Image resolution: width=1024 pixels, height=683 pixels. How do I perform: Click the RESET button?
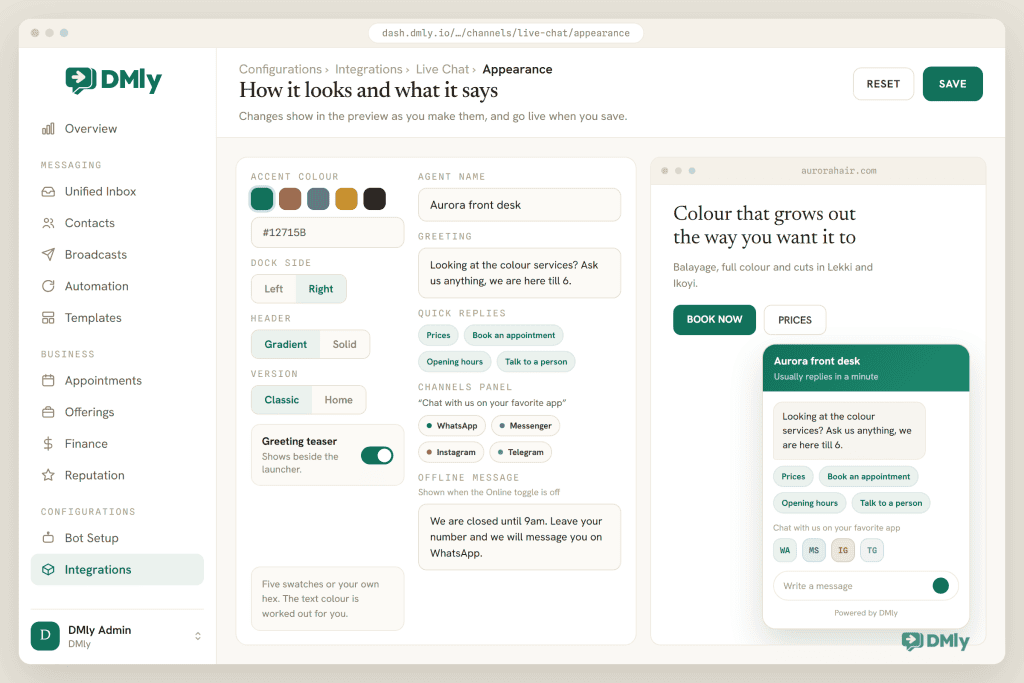(883, 84)
